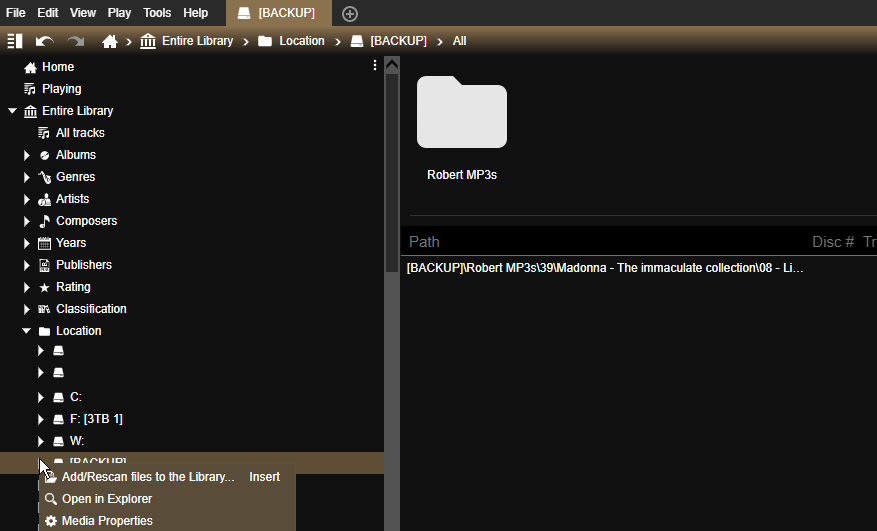Select Open in Explorer from context menu

click(x=106, y=499)
